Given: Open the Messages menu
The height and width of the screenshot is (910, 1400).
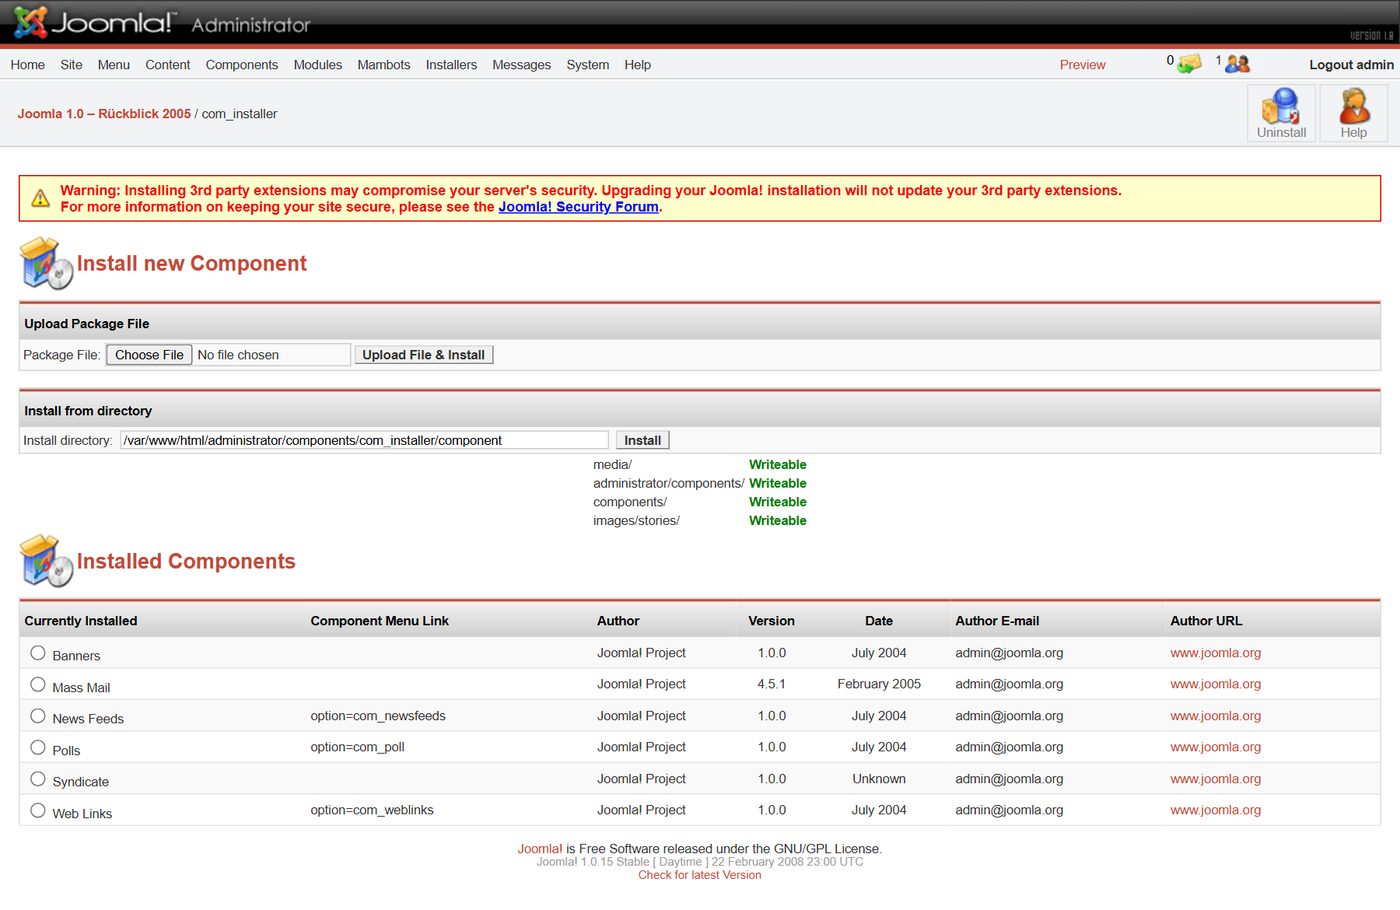Looking at the screenshot, I should (522, 65).
